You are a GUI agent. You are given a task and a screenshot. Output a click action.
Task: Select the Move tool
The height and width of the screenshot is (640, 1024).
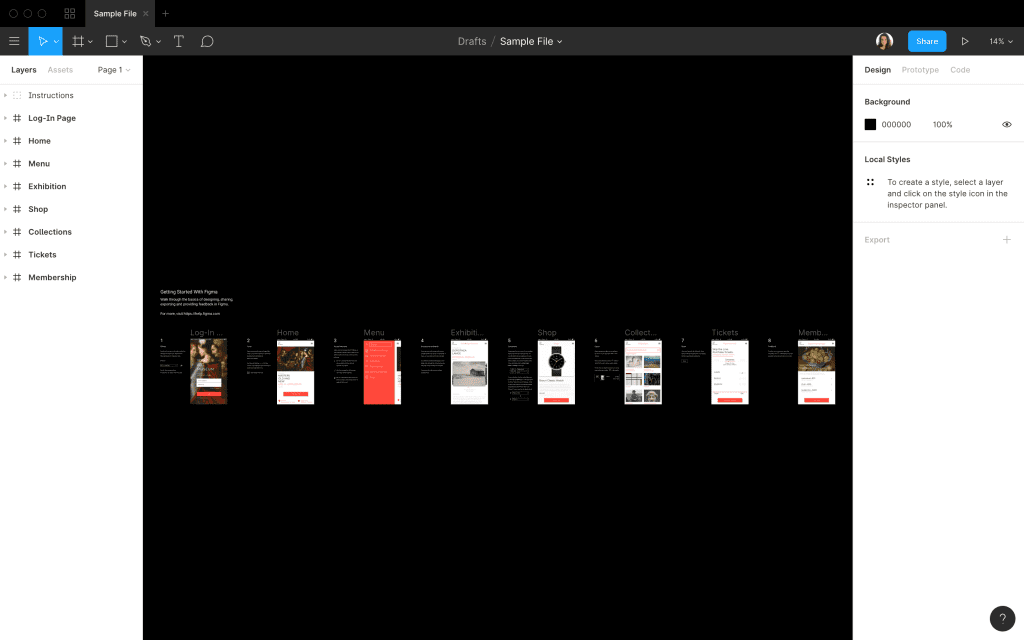(42, 41)
